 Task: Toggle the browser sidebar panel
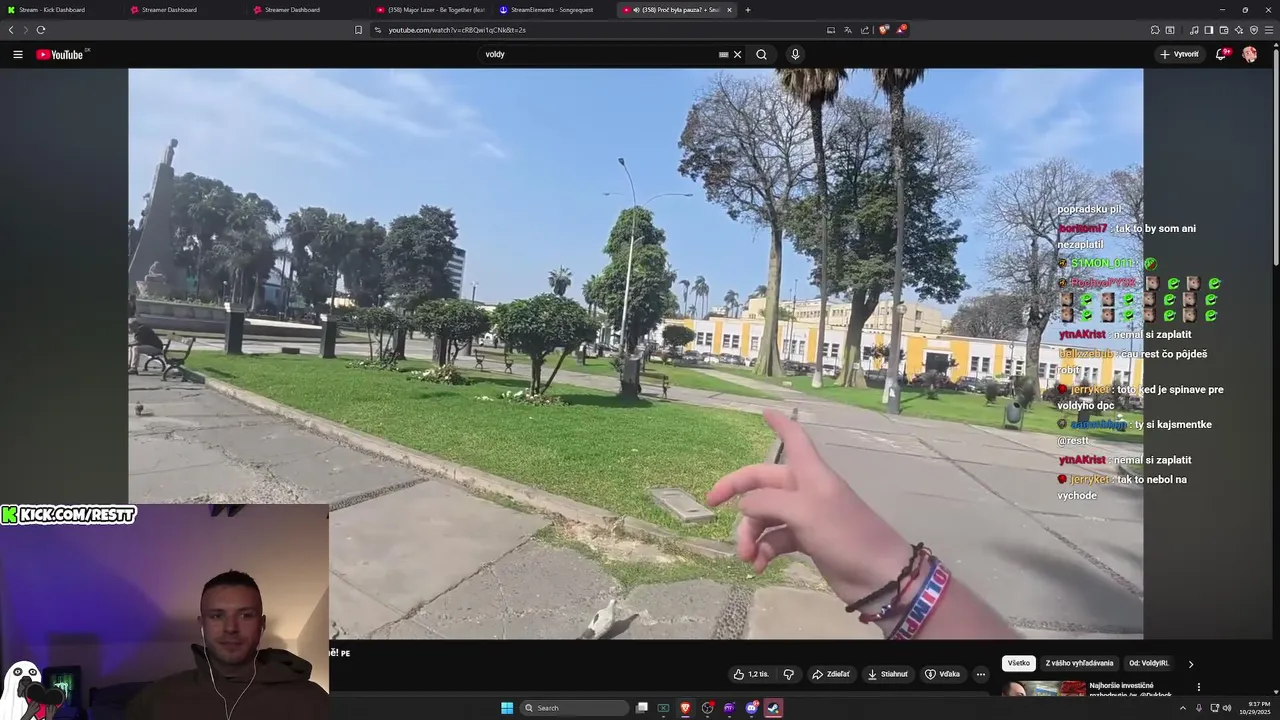1209,30
